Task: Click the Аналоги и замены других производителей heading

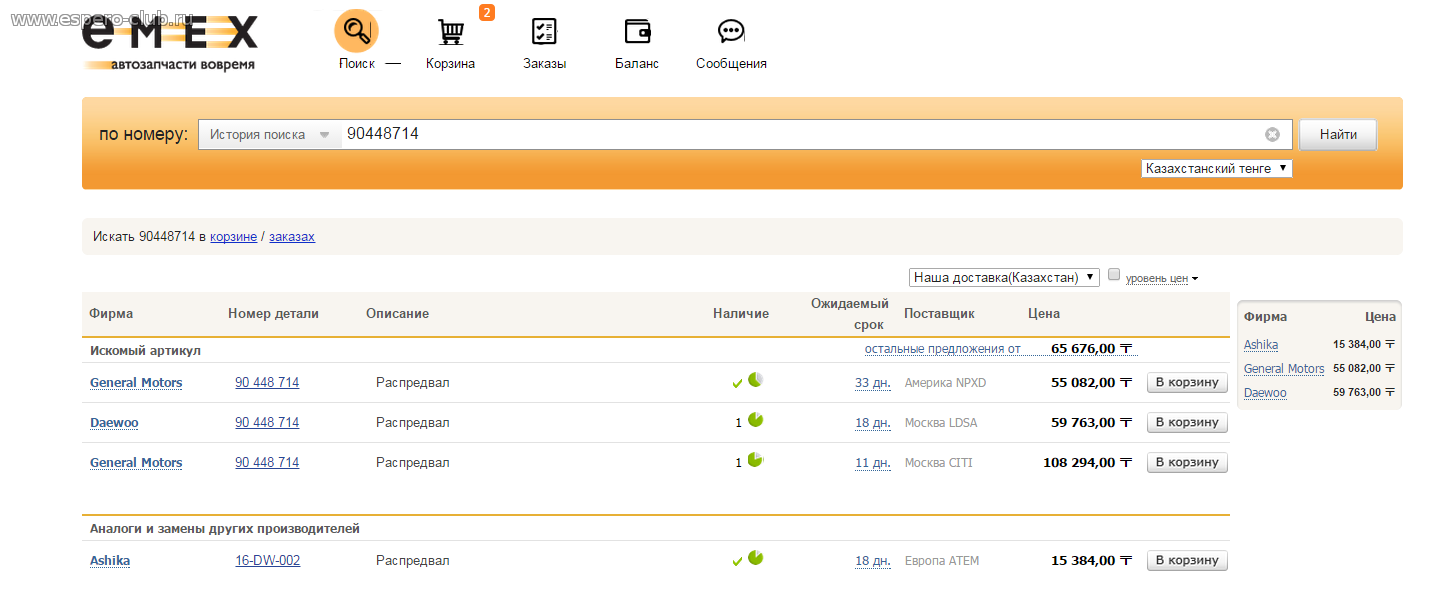Action: click(225, 528)
